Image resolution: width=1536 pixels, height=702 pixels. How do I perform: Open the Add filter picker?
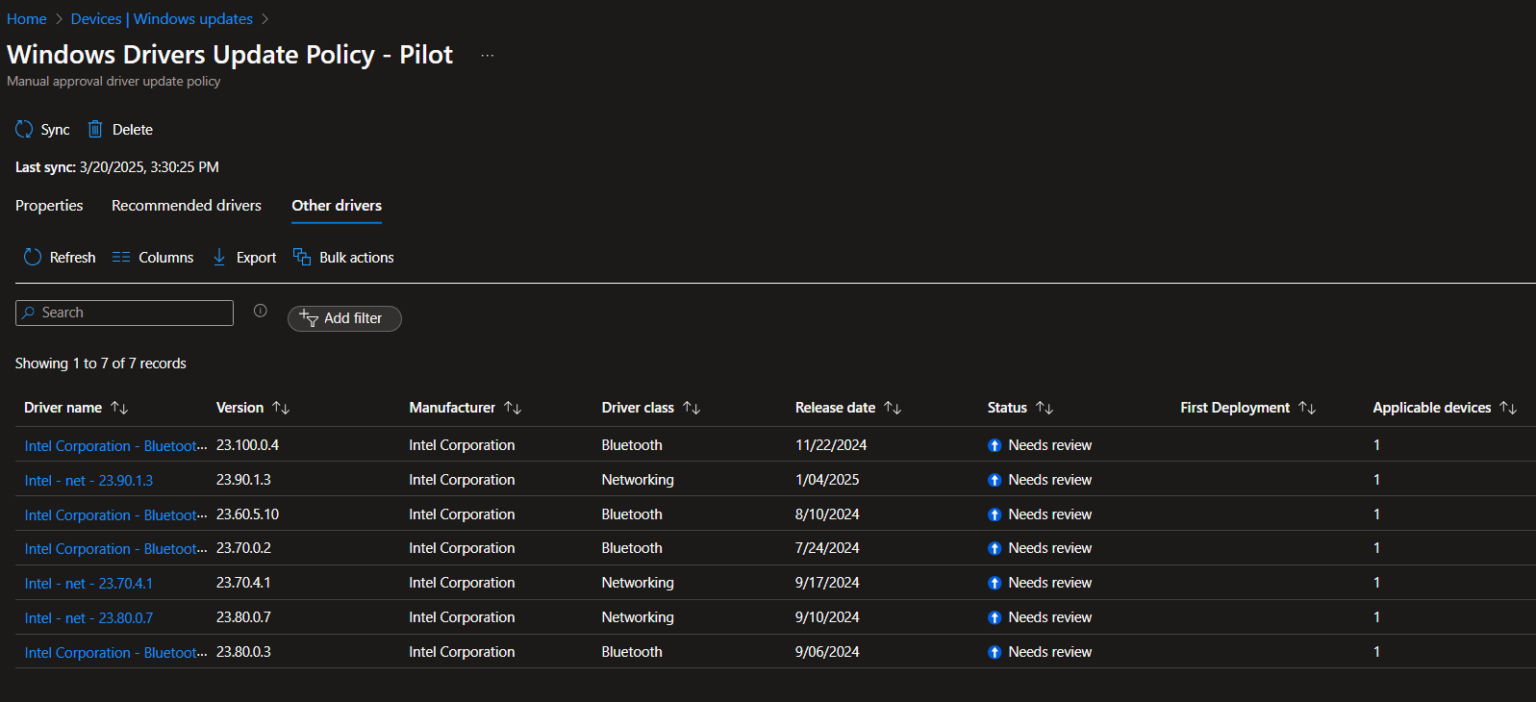click(344, 318)
